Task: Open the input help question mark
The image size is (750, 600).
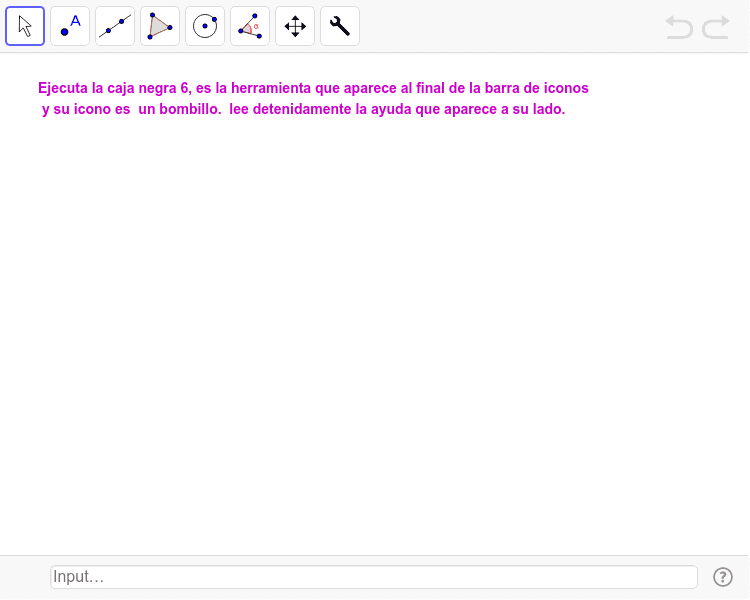Action: (x=722, y=577)
